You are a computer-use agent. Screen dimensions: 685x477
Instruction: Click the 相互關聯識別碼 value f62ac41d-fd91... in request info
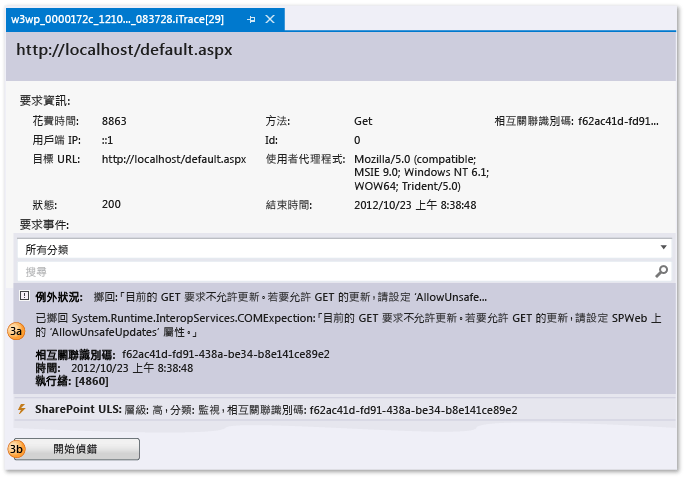click(x=618, y=121)
